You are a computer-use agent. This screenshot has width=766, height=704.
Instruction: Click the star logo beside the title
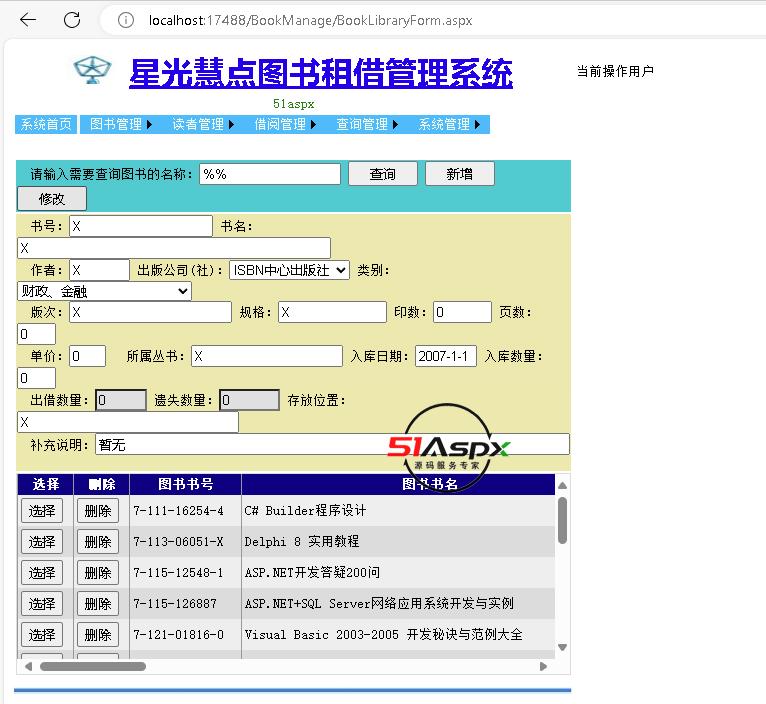coord(92,70)
